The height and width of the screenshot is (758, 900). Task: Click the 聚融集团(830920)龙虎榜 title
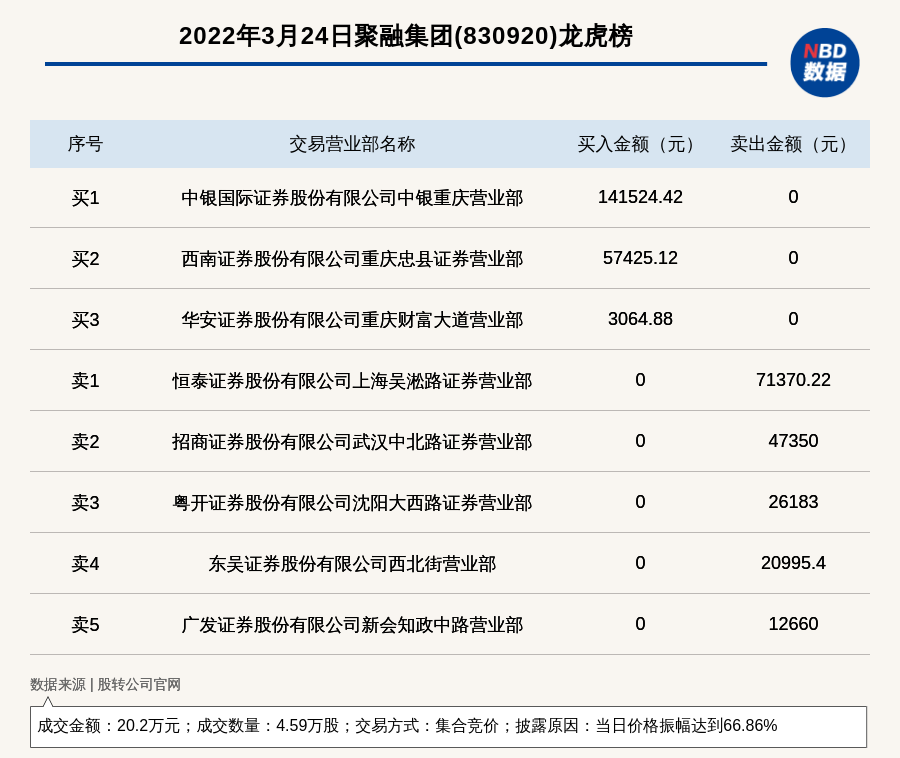click(405, 36)
